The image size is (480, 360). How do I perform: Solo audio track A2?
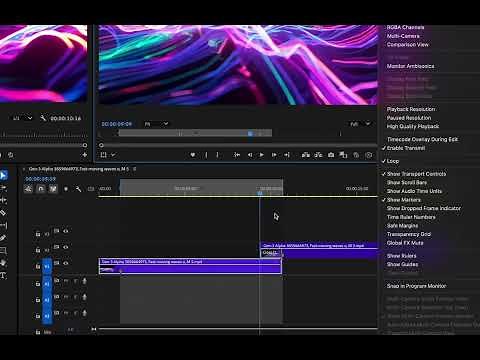tap(75, 297)
